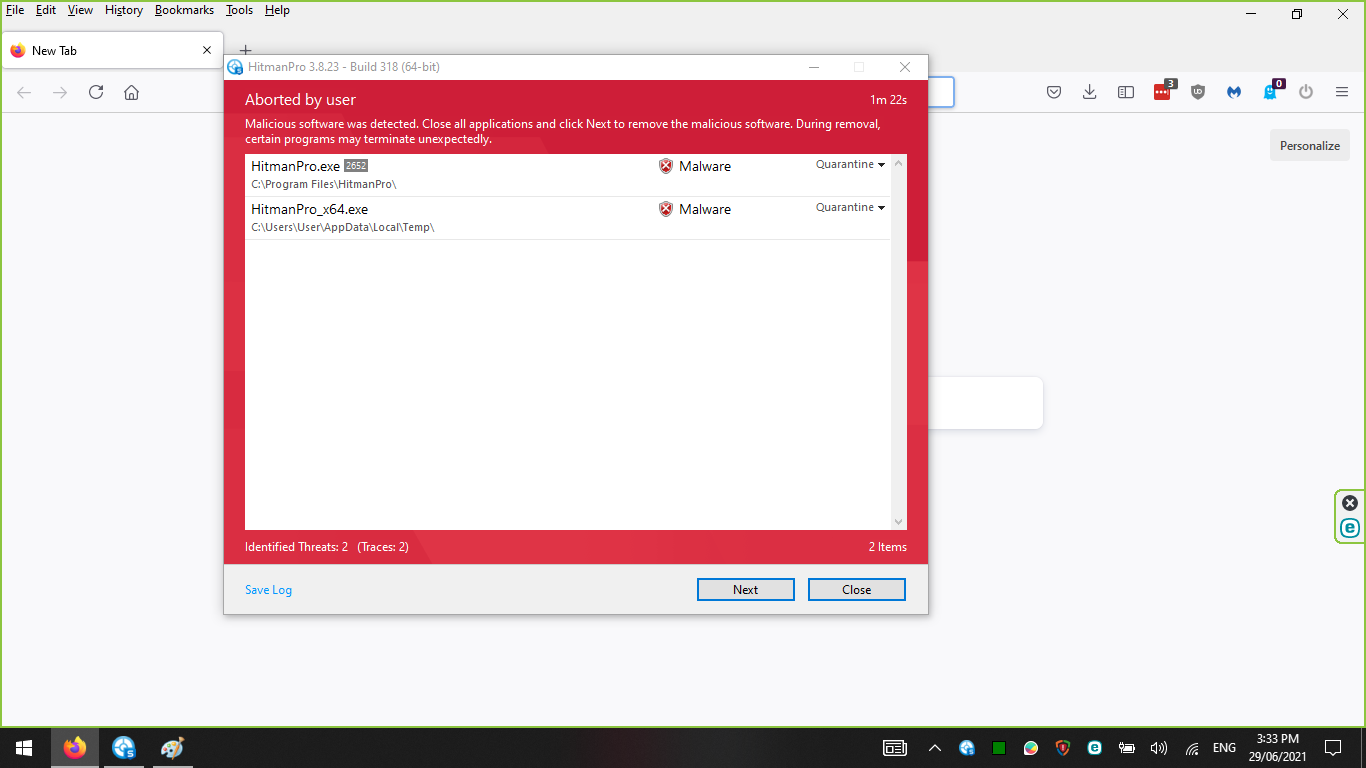Click the threat list scrollbar down arrow
The image size is (1366, 768).
point(898,521)
